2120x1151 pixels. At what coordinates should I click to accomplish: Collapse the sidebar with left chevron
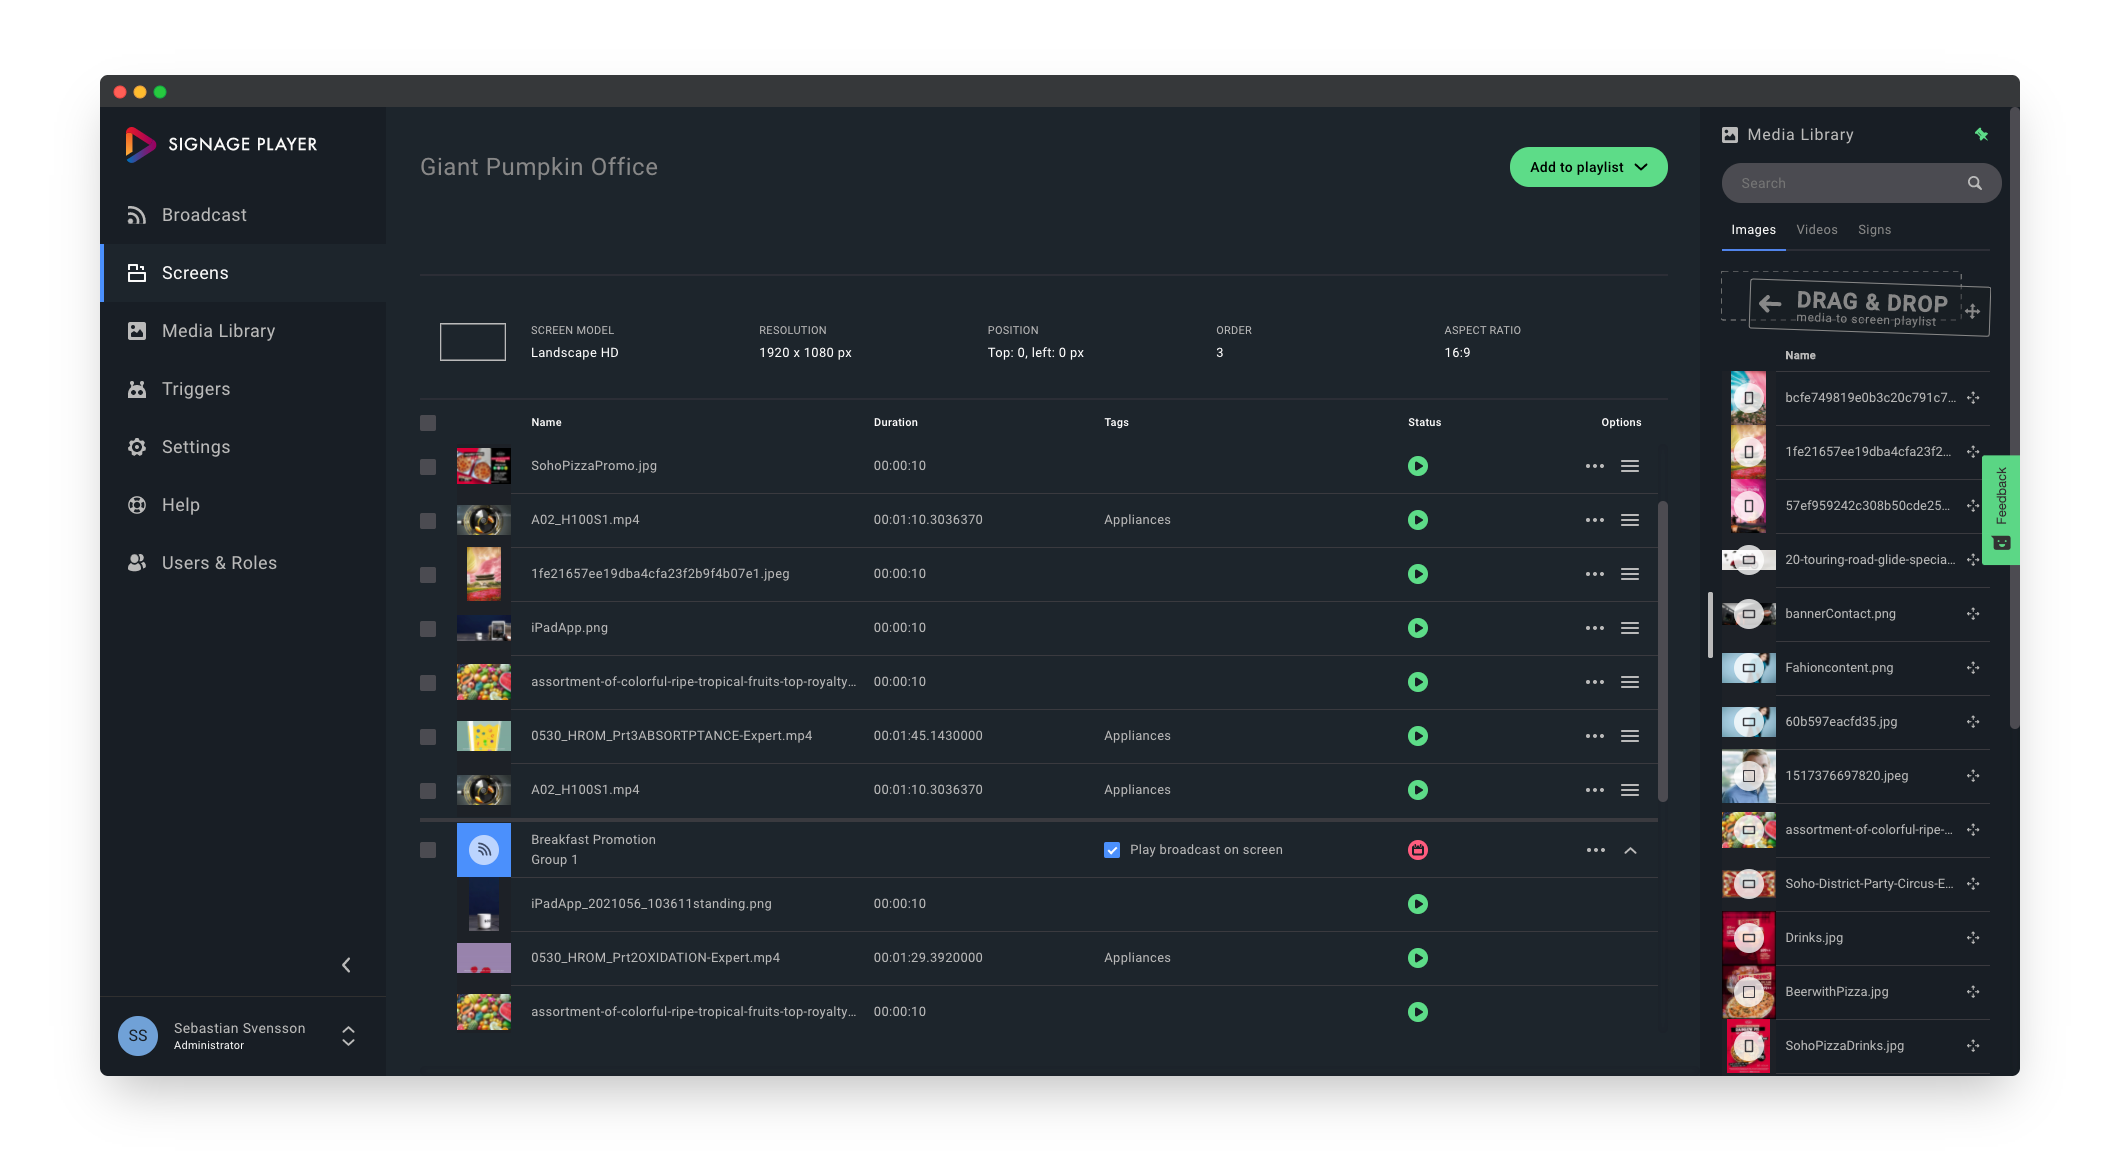coord(346,965)
